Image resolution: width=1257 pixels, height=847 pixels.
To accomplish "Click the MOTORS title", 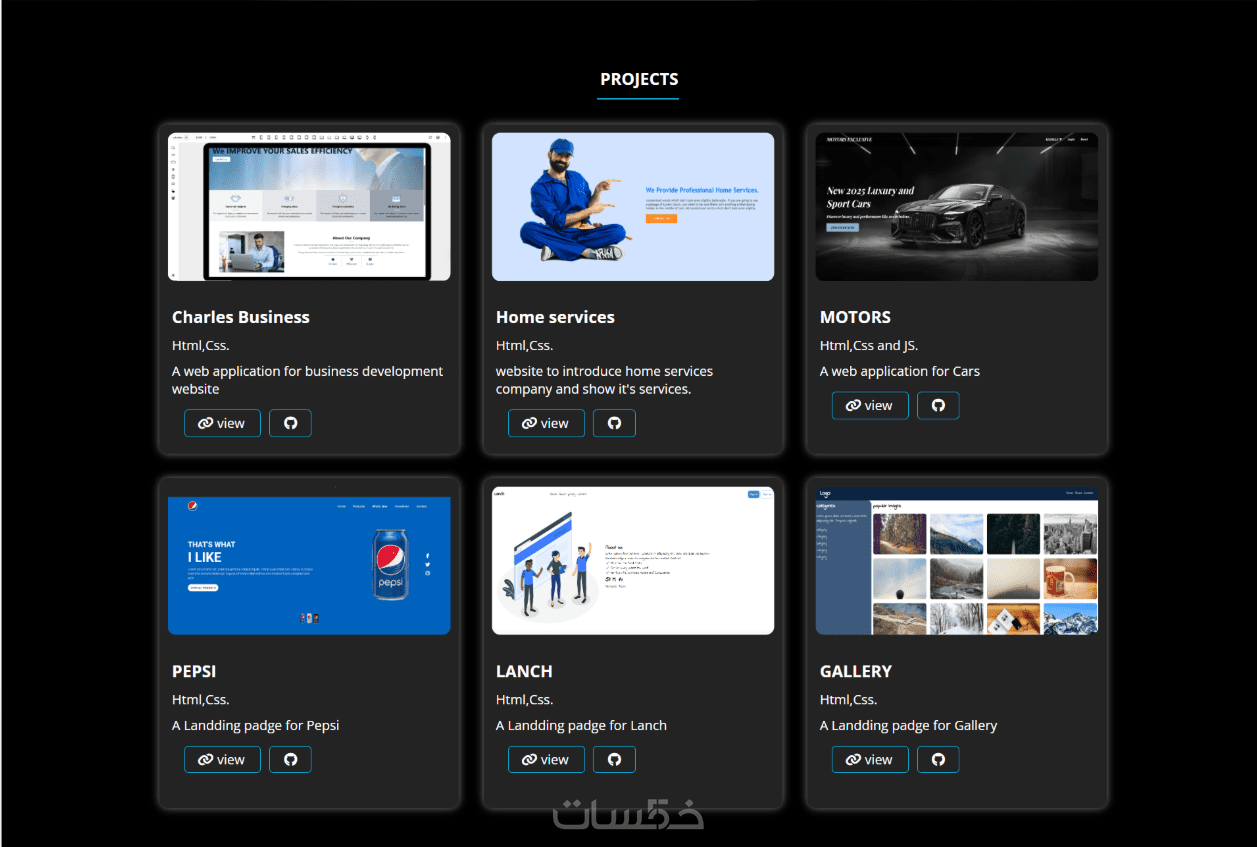I will (855, 317).
